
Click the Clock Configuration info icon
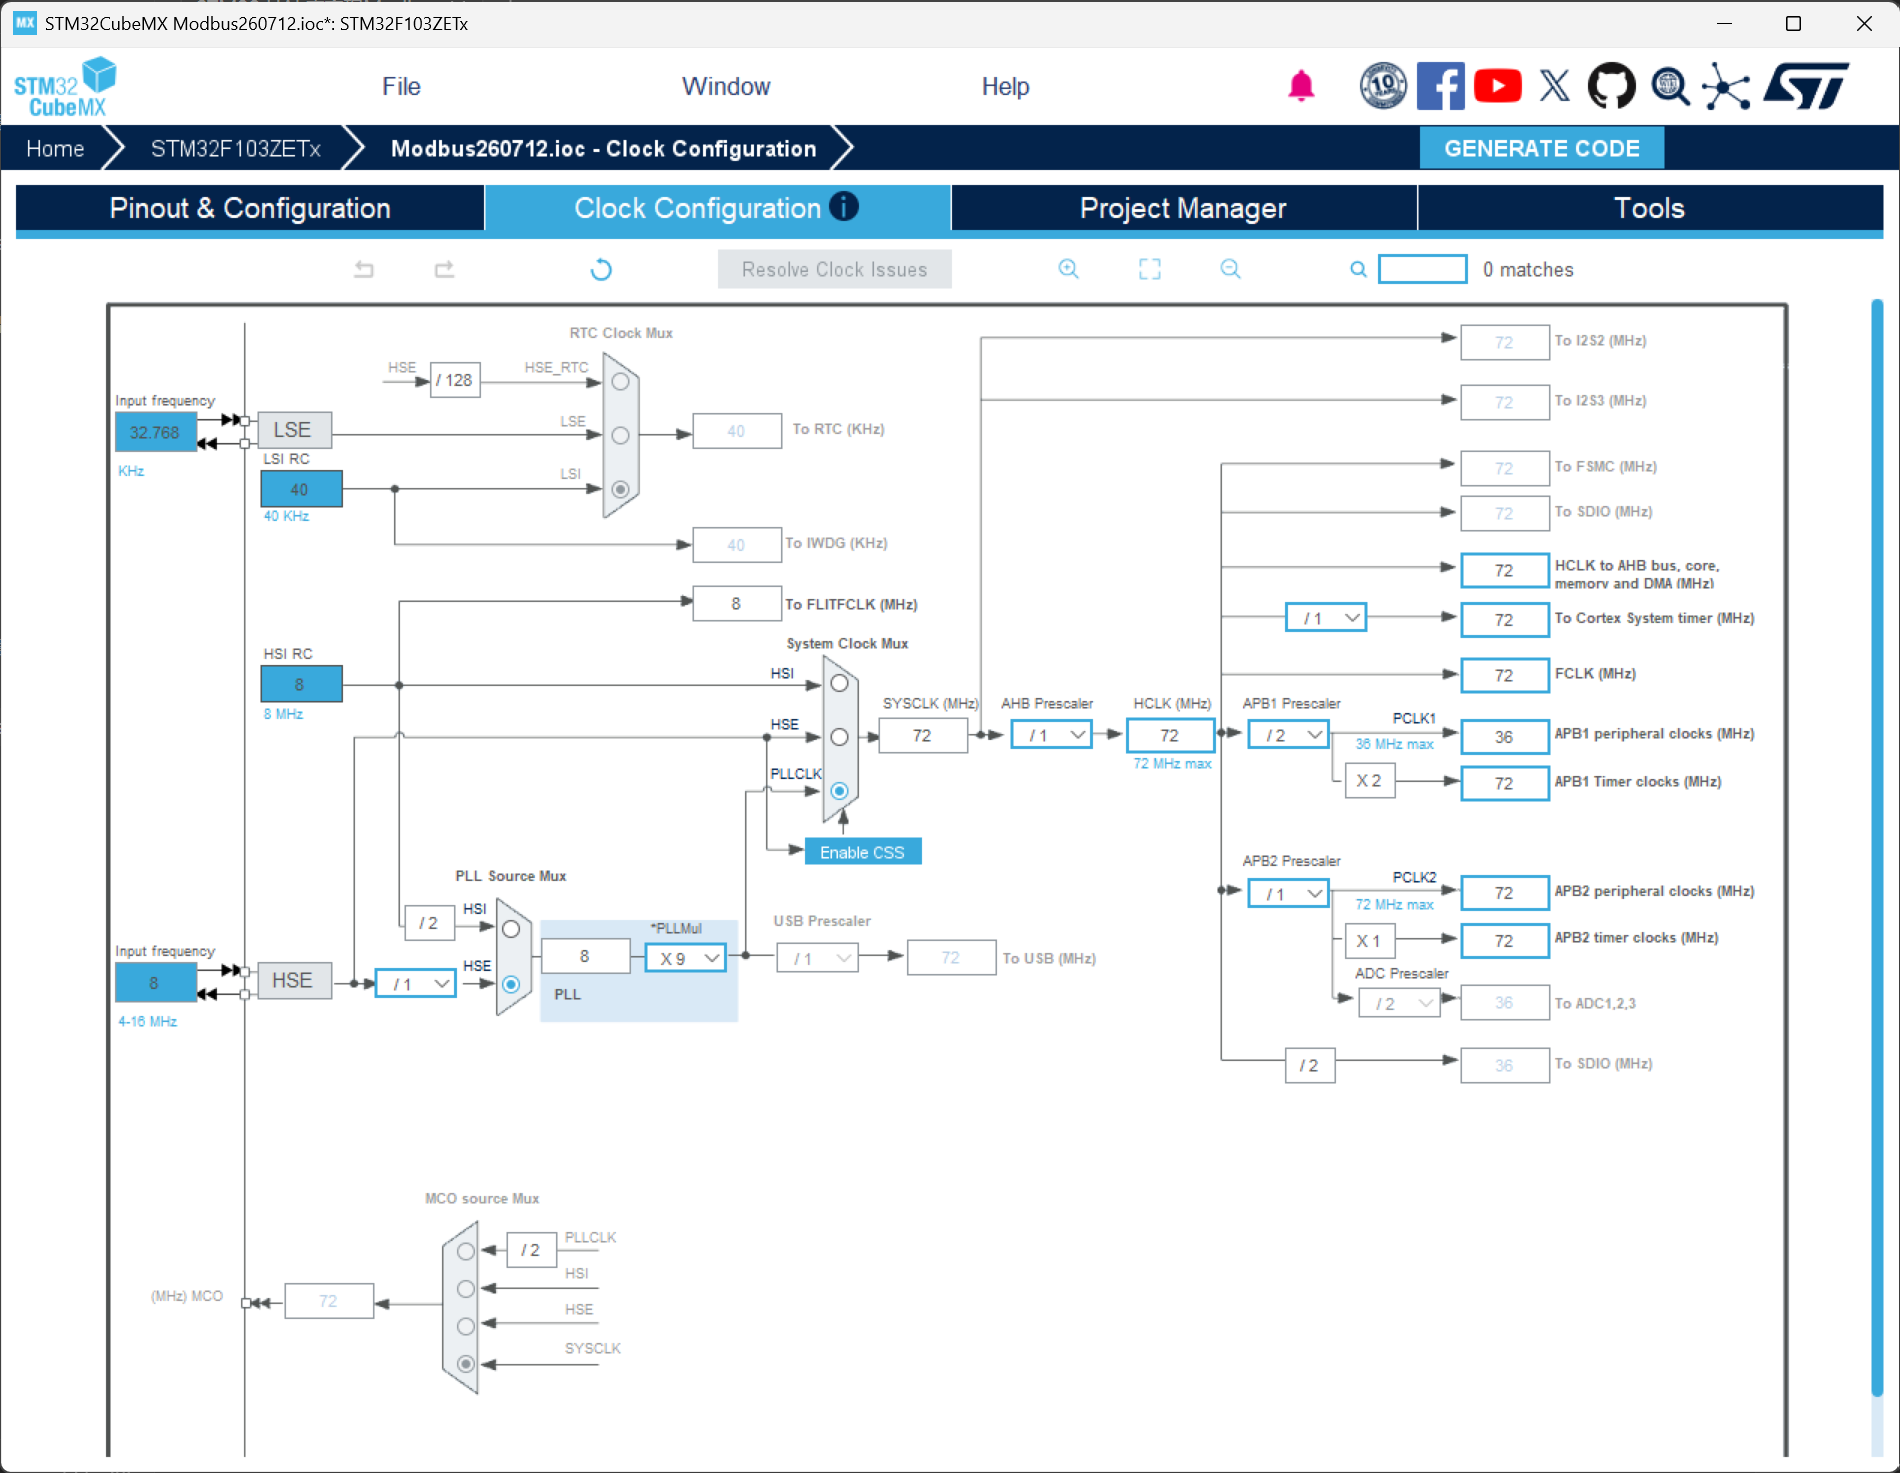[x=844, y=206]
